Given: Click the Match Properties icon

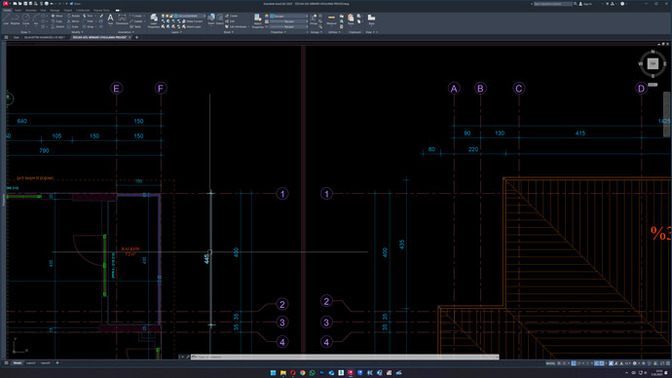Looking at the screenshot, I should pyautogui.click(x=258, y=20).
